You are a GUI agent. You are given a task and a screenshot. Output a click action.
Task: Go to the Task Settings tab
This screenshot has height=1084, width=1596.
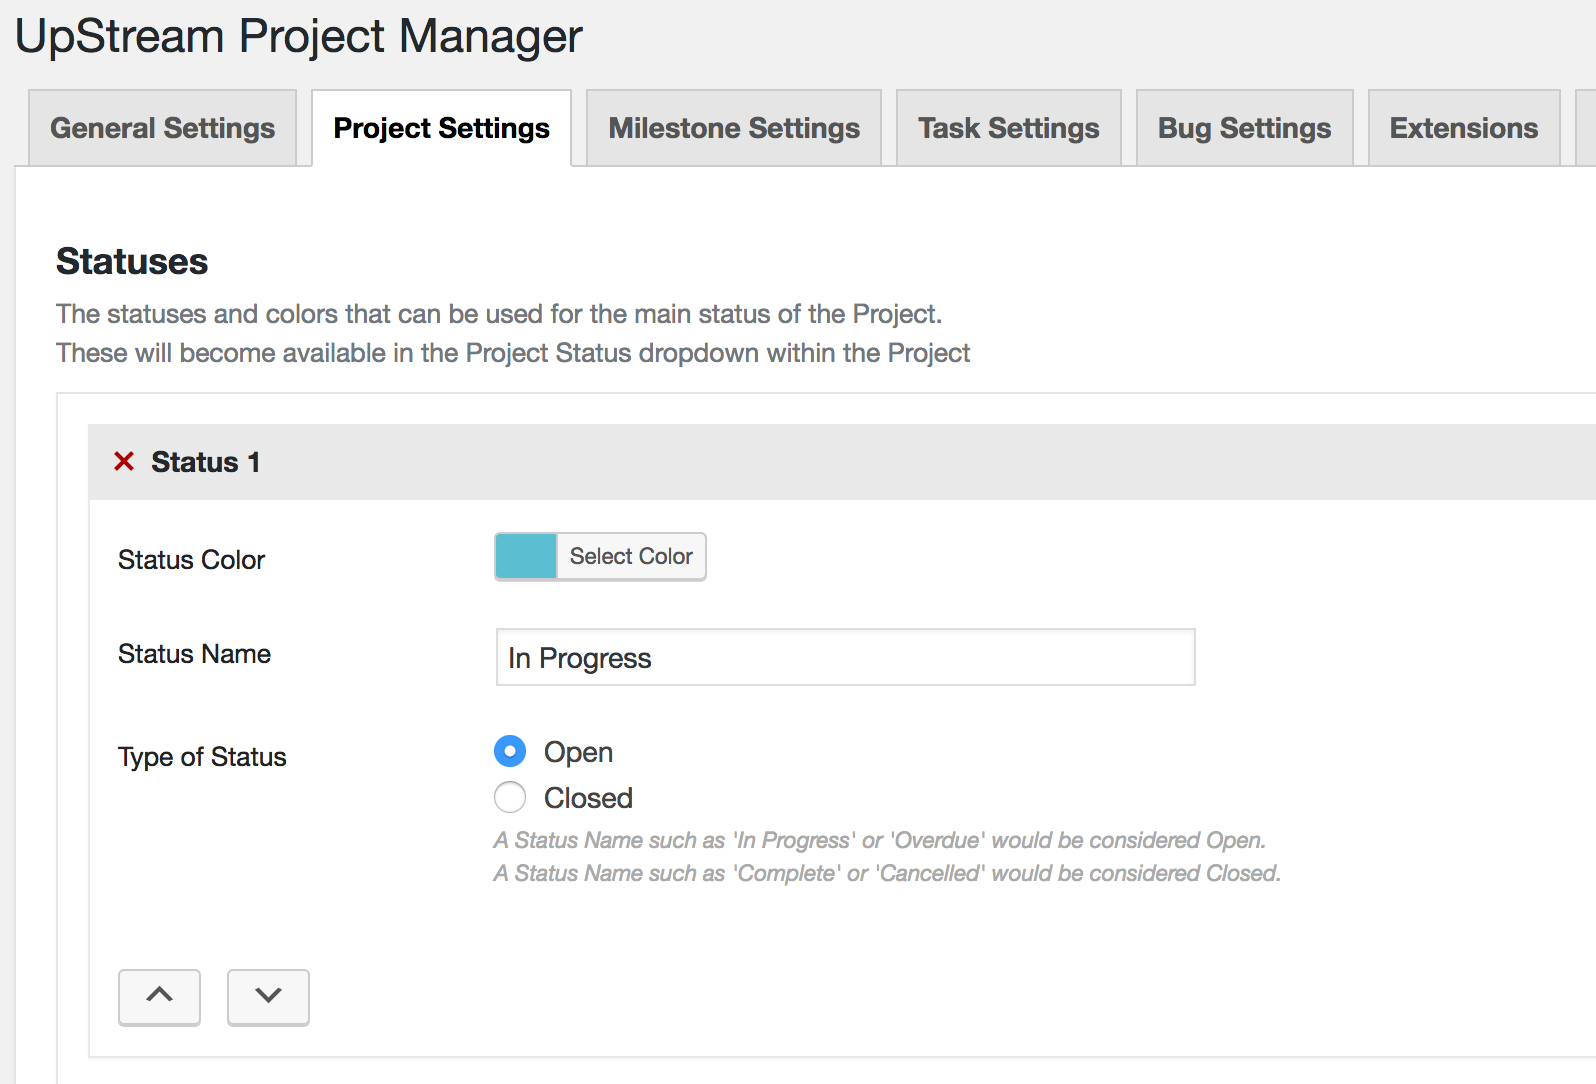[x=1008, y=128]
